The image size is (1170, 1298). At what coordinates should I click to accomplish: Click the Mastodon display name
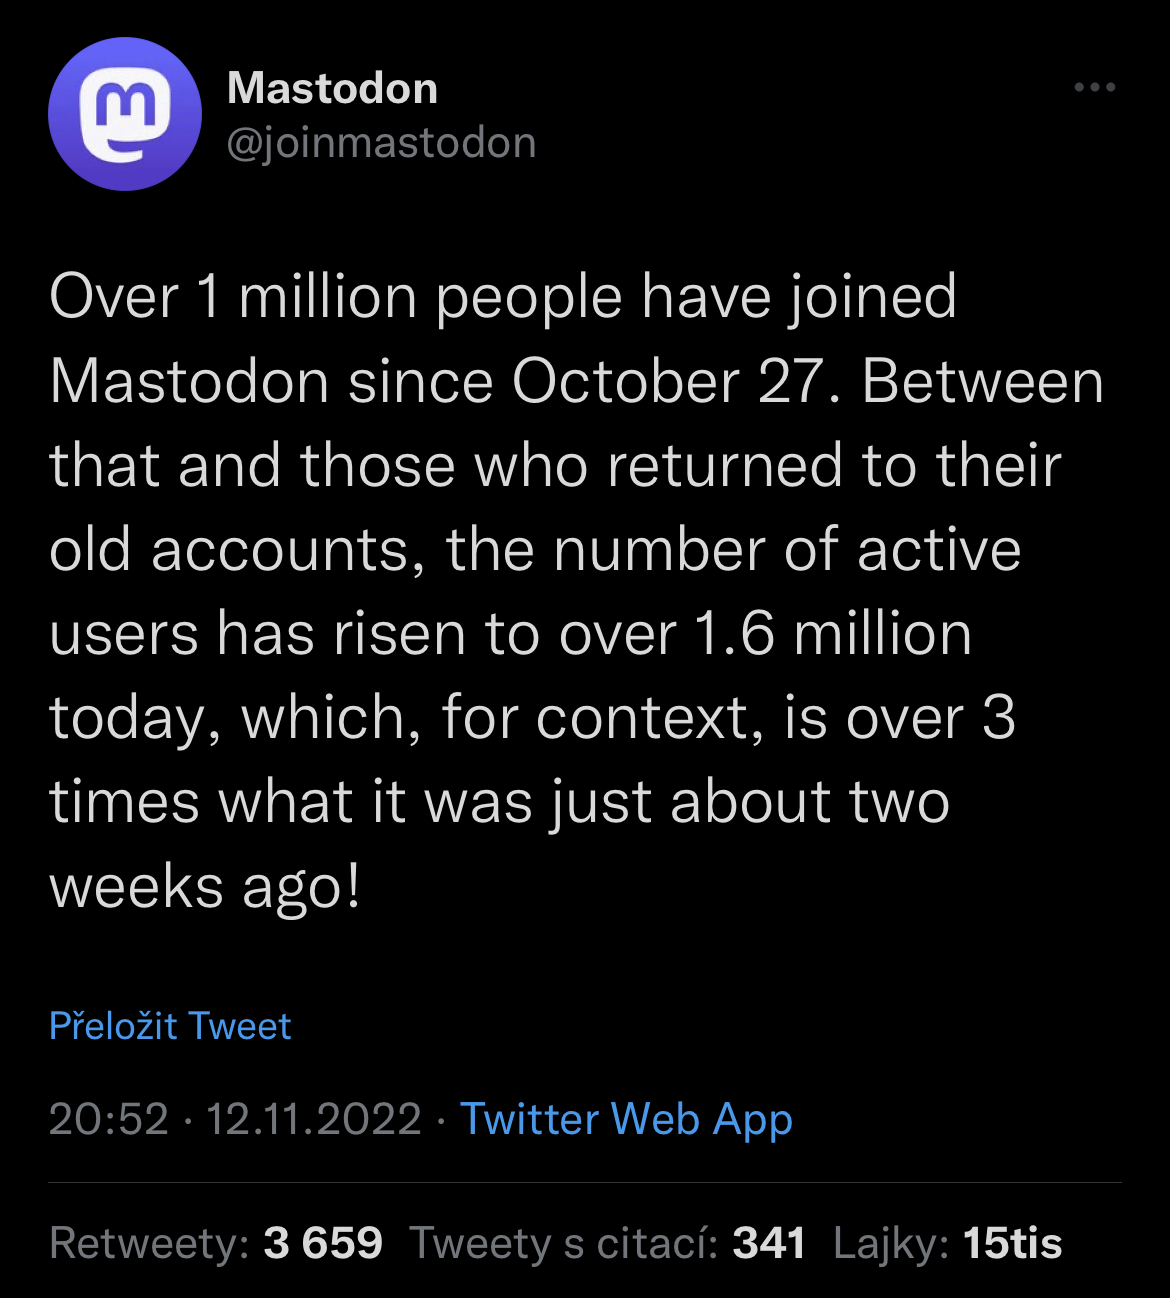(x=332, y=88)
